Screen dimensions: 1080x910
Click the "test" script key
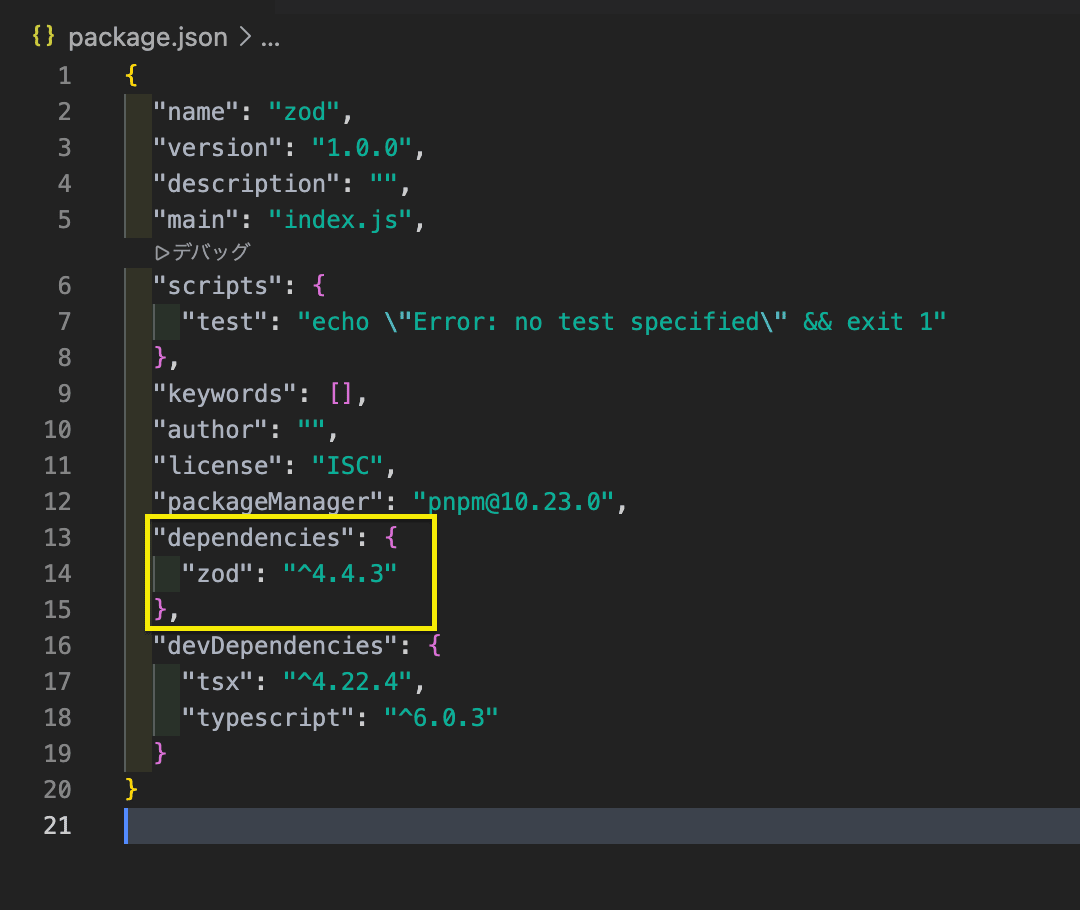pos(225,322)
